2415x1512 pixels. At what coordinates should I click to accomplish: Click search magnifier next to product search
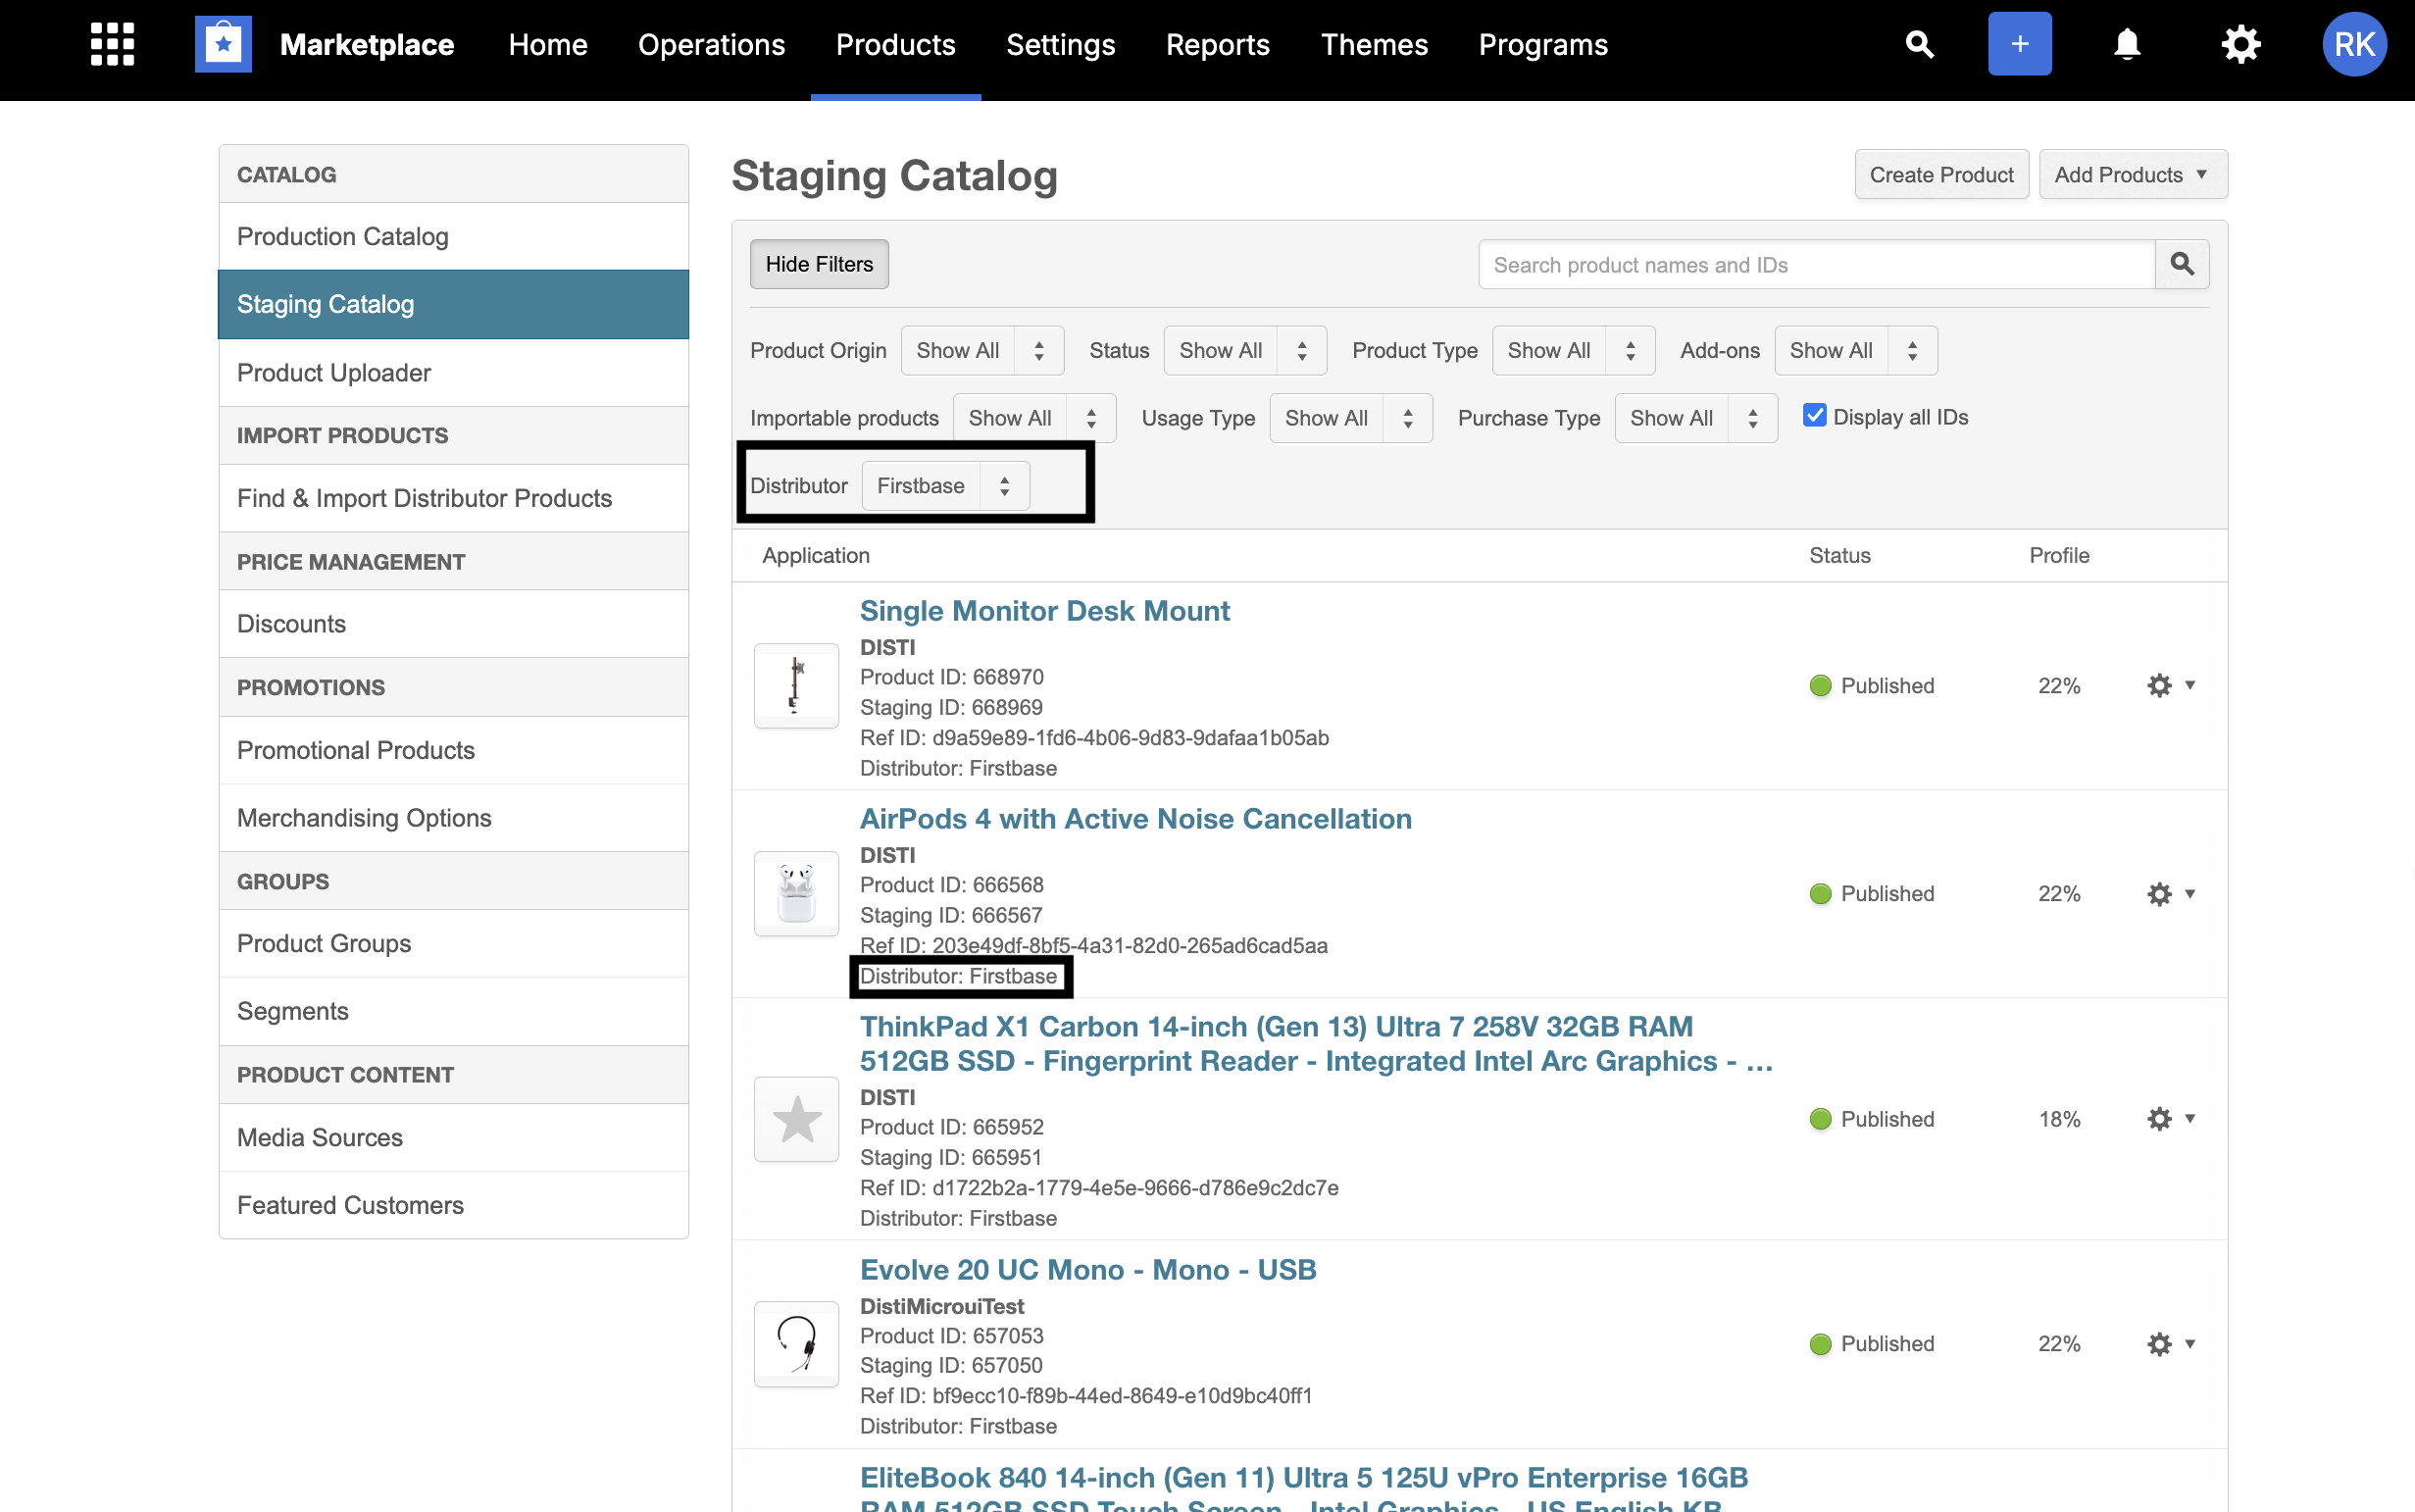coord(2182,264)
